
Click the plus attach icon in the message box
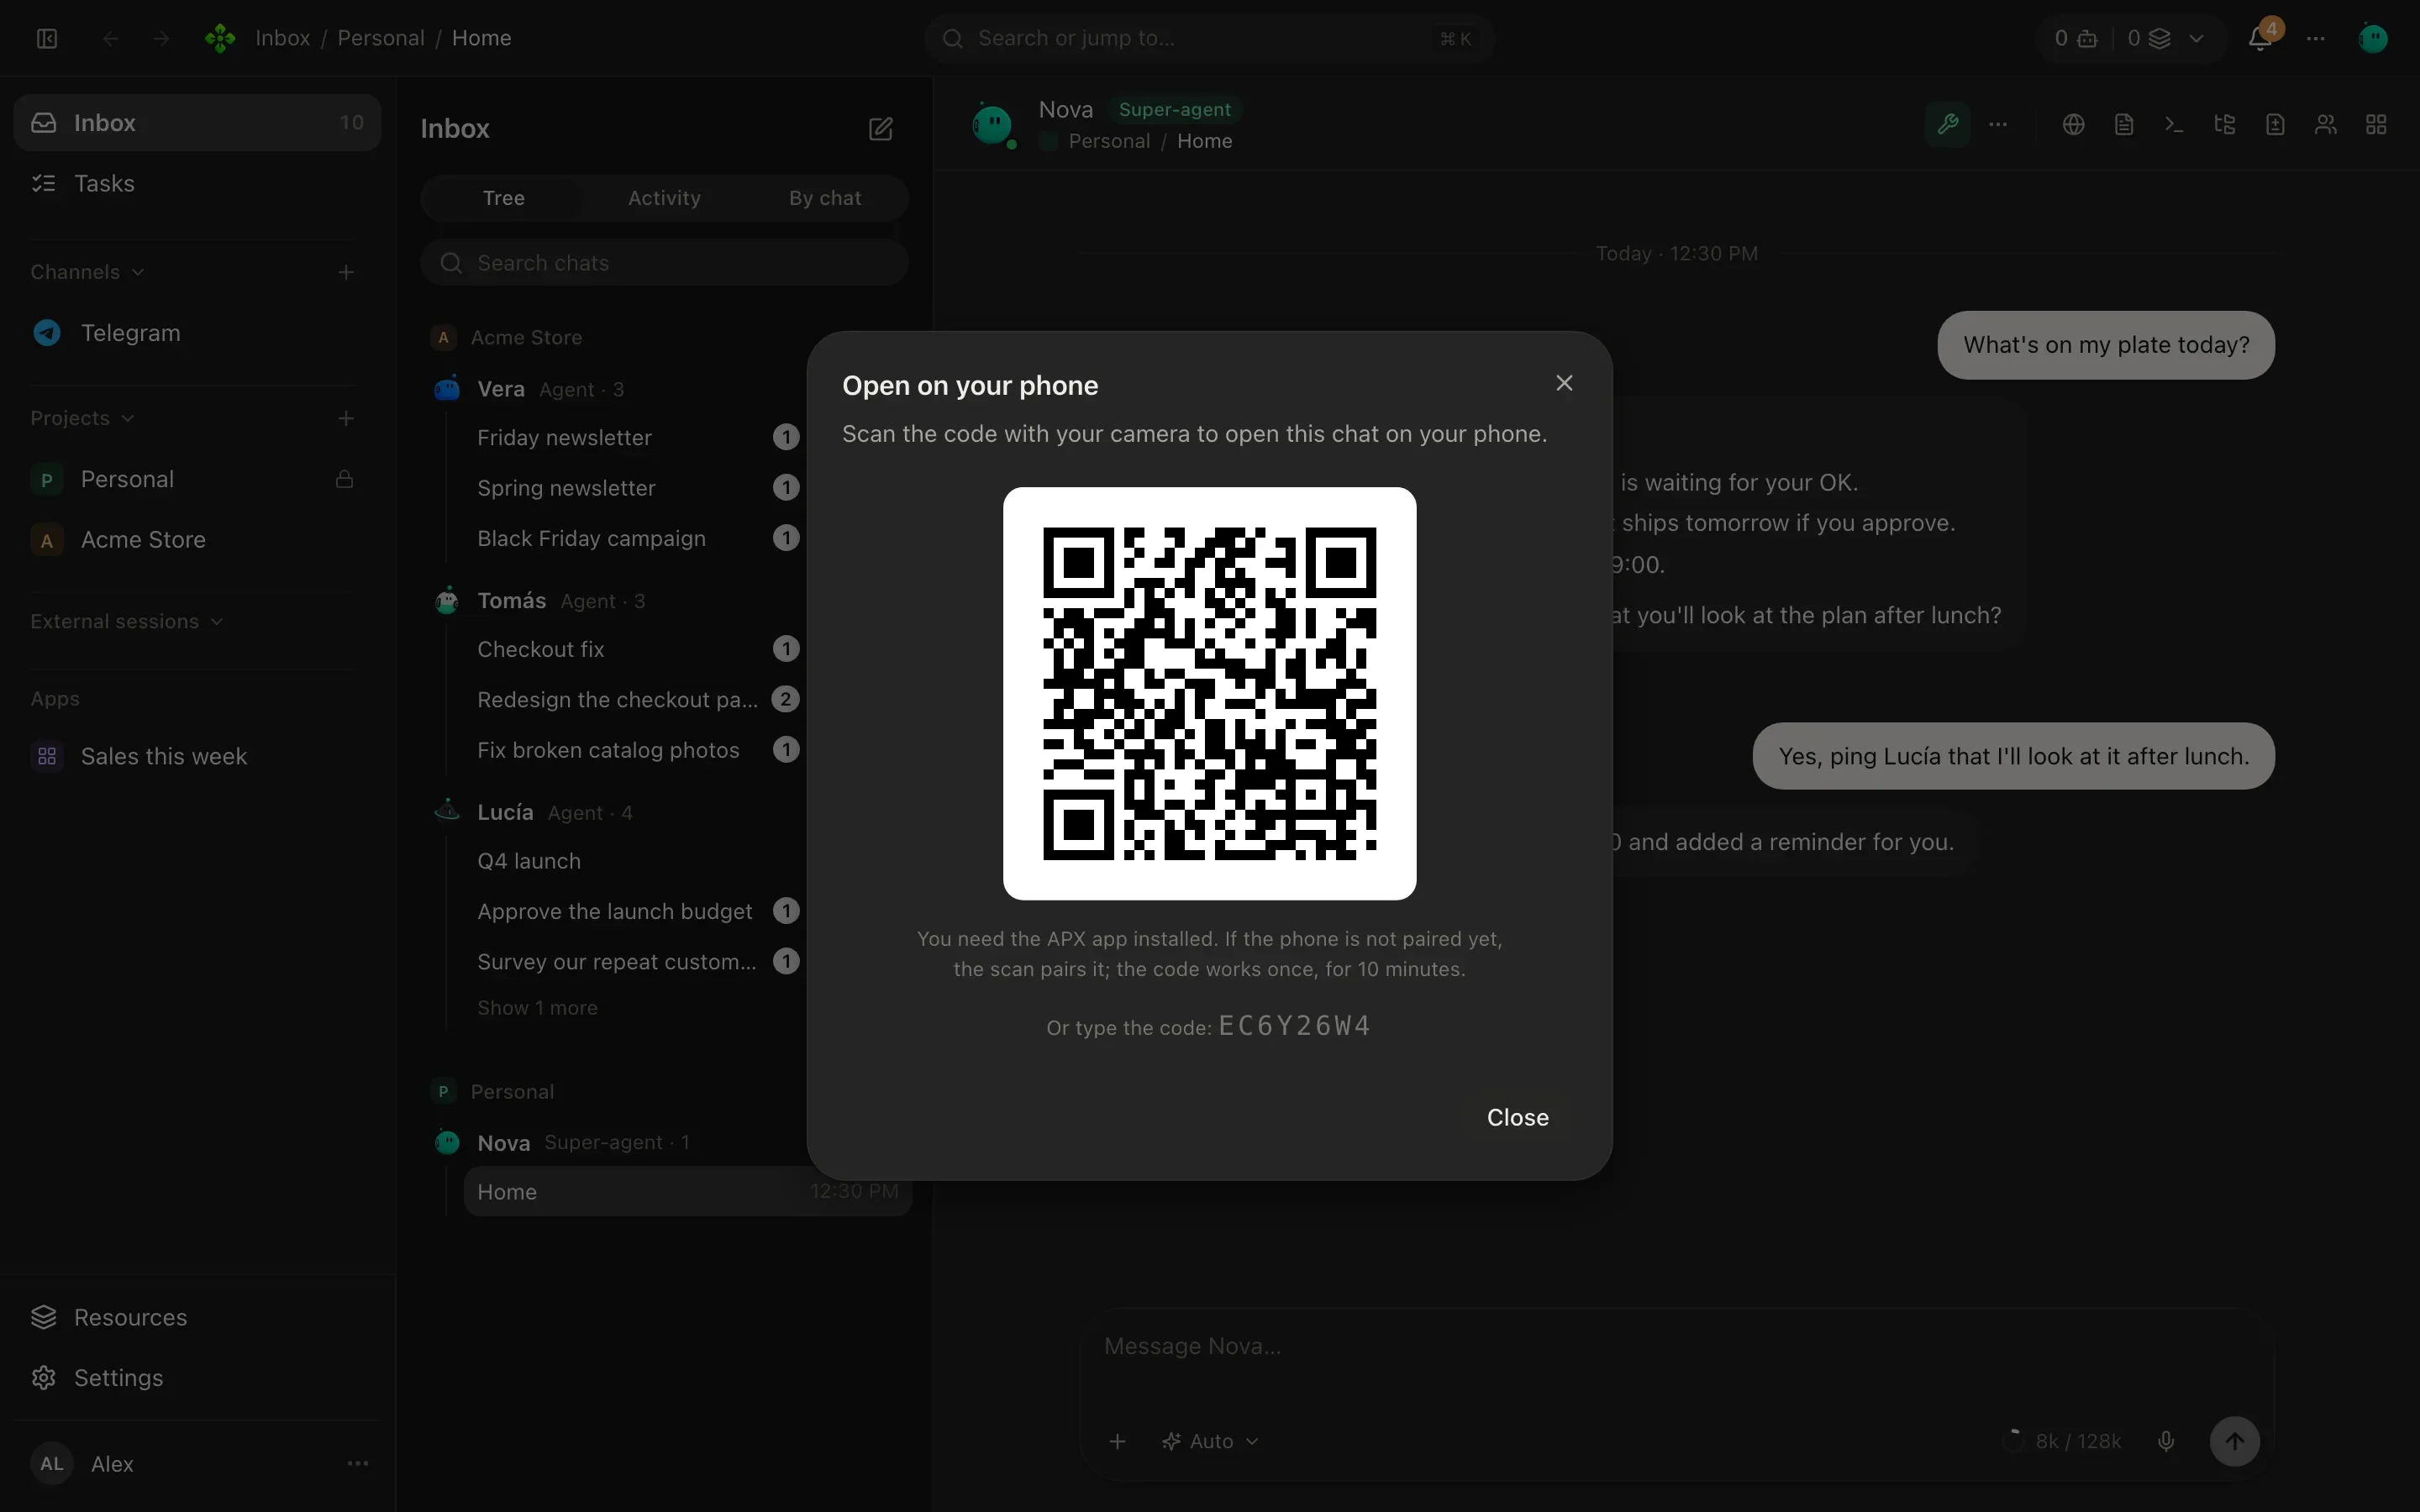tap(1118, 1441)
